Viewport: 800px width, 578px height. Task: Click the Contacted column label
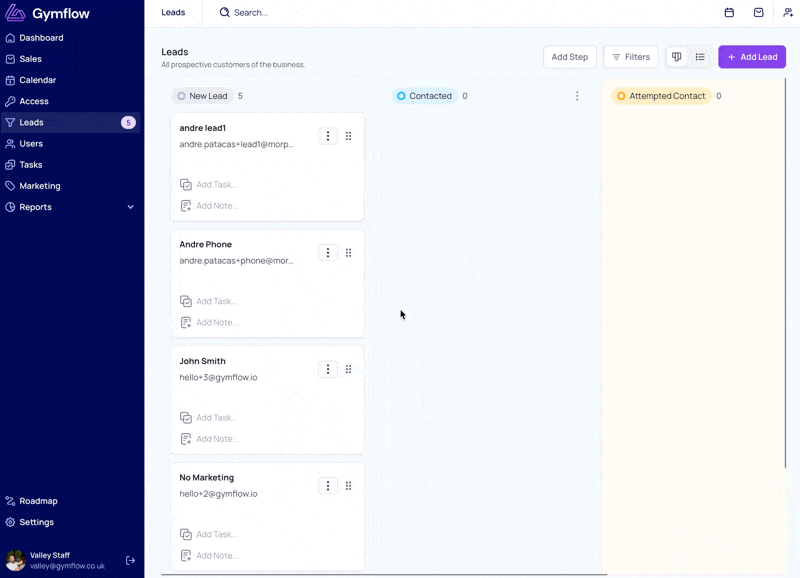click(x=424, y=96)
